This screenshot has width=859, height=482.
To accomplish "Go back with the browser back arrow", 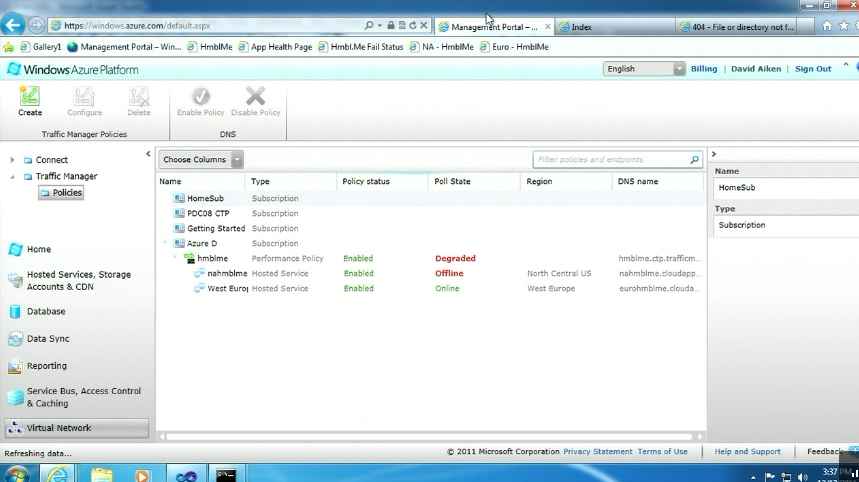I will pos(13,25).
